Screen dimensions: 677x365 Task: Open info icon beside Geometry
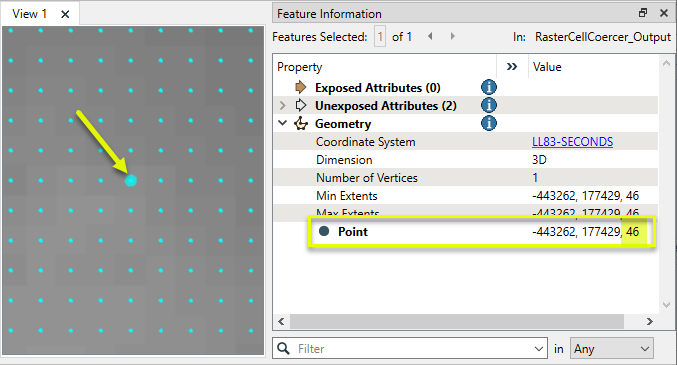tap(489, 124)
